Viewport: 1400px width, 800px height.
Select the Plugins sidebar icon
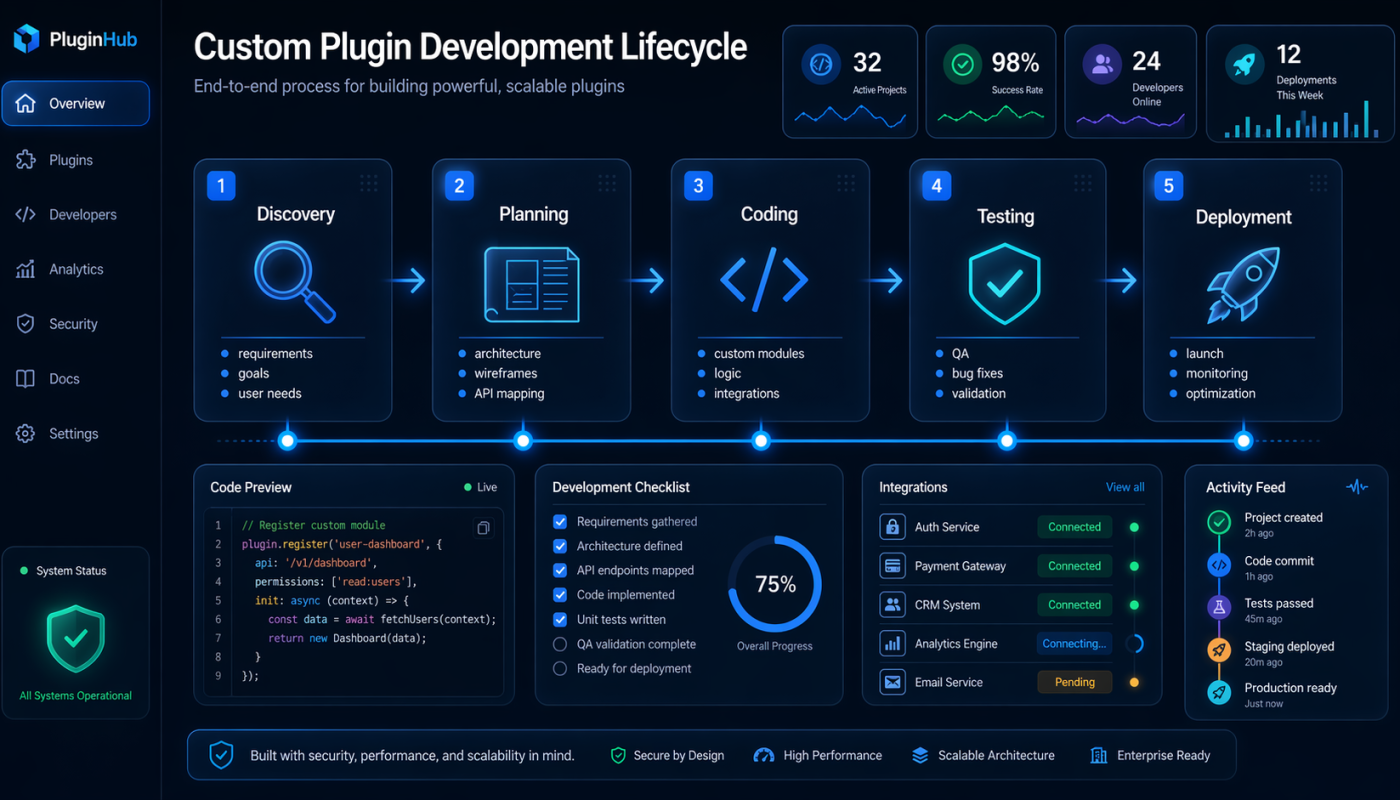(x=25, y=159)
